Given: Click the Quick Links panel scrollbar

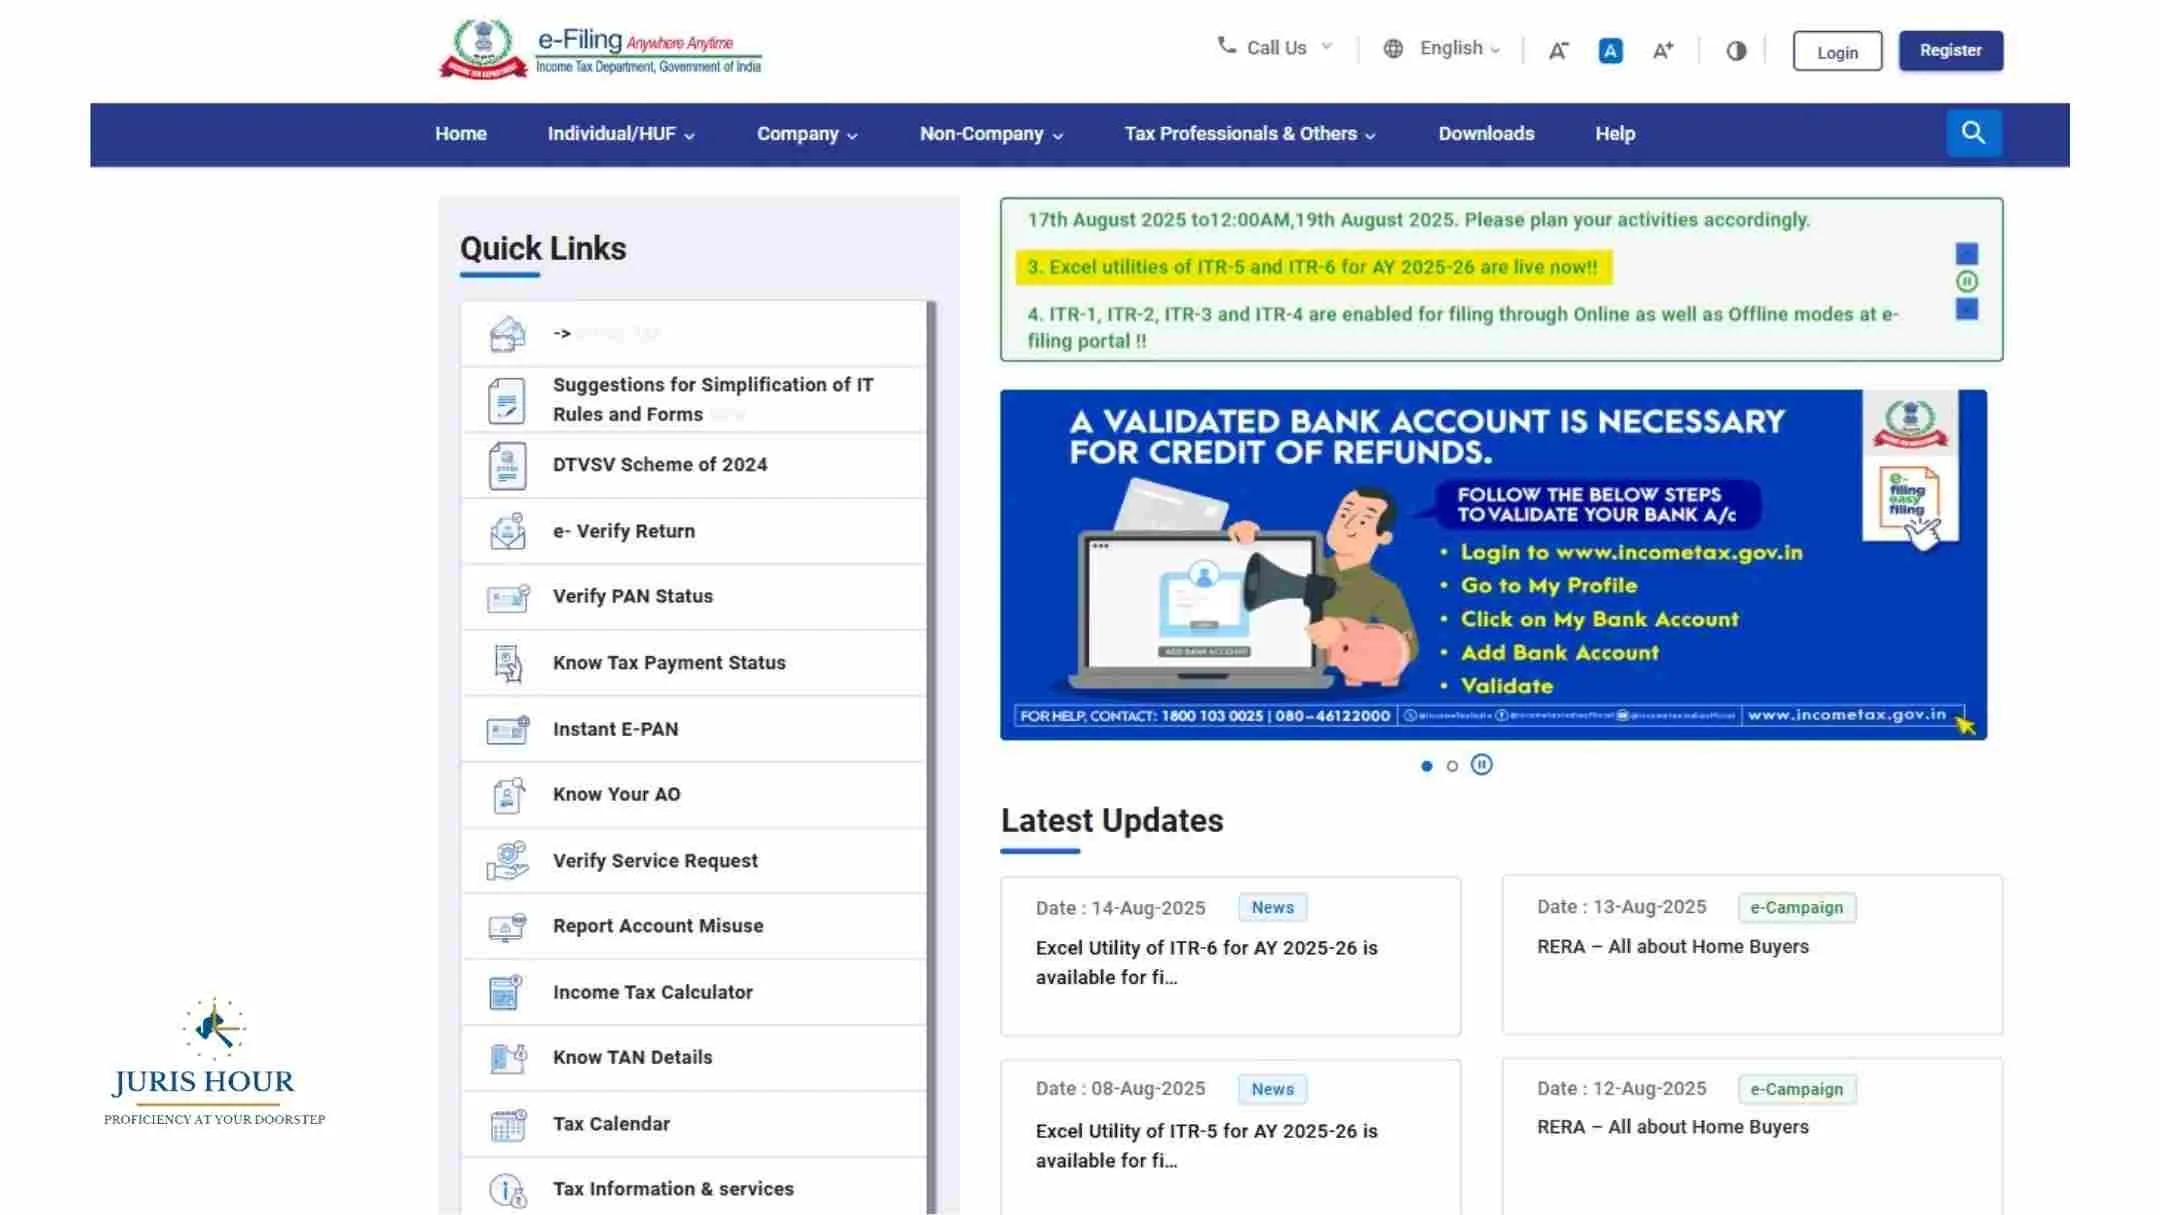Looking at the screenshot, I should click(931, 757).
